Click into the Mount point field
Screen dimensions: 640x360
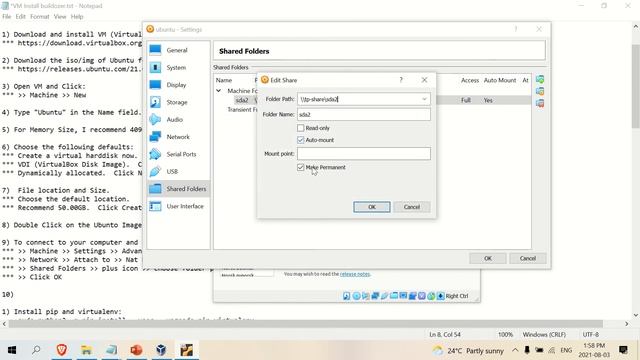[x=364, y=154]
